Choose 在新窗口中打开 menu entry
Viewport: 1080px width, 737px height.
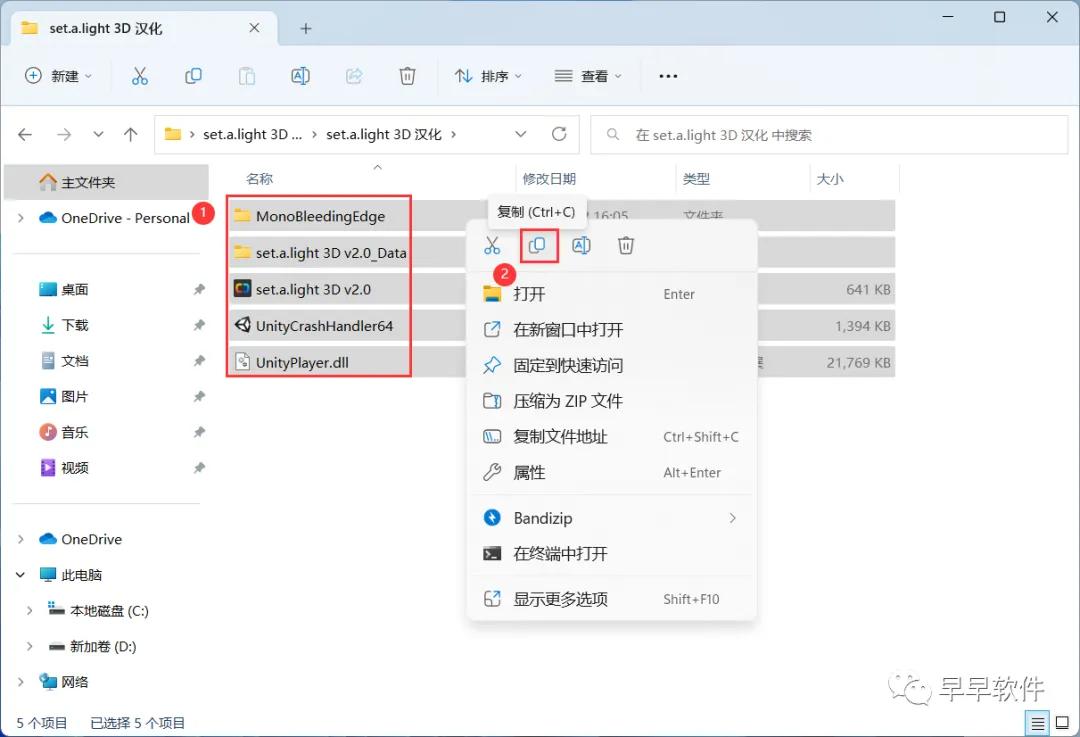click(612, 330)
